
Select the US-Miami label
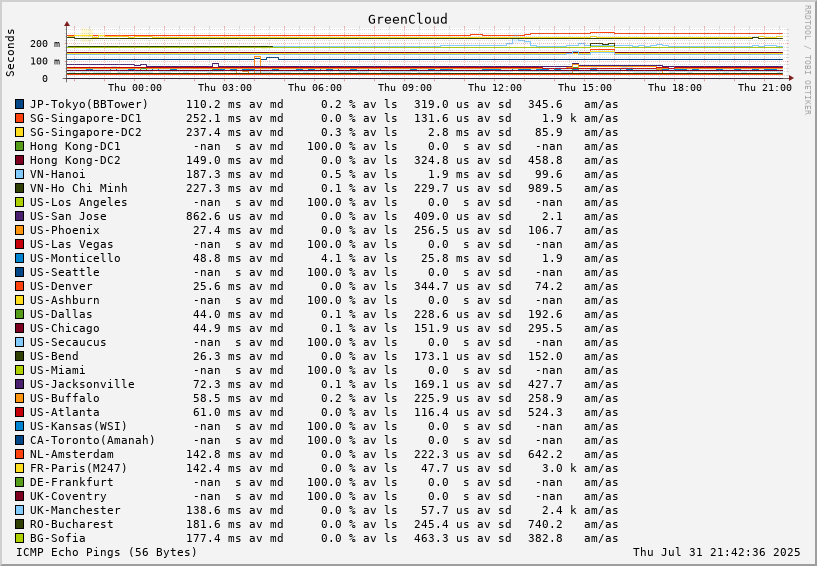(x=58, y=370)
